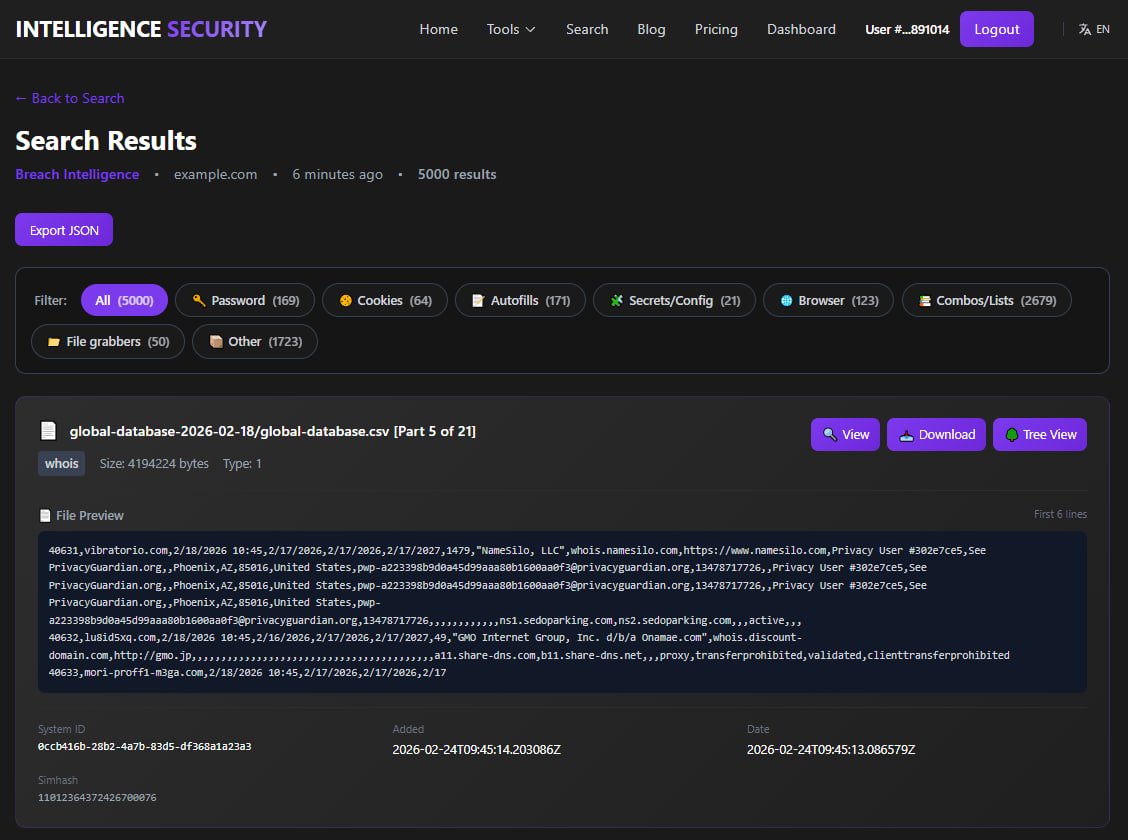This screenshot has width=1128, height=840.
Task: Select the magnifier icon on the View button
Action: point(827,434)
